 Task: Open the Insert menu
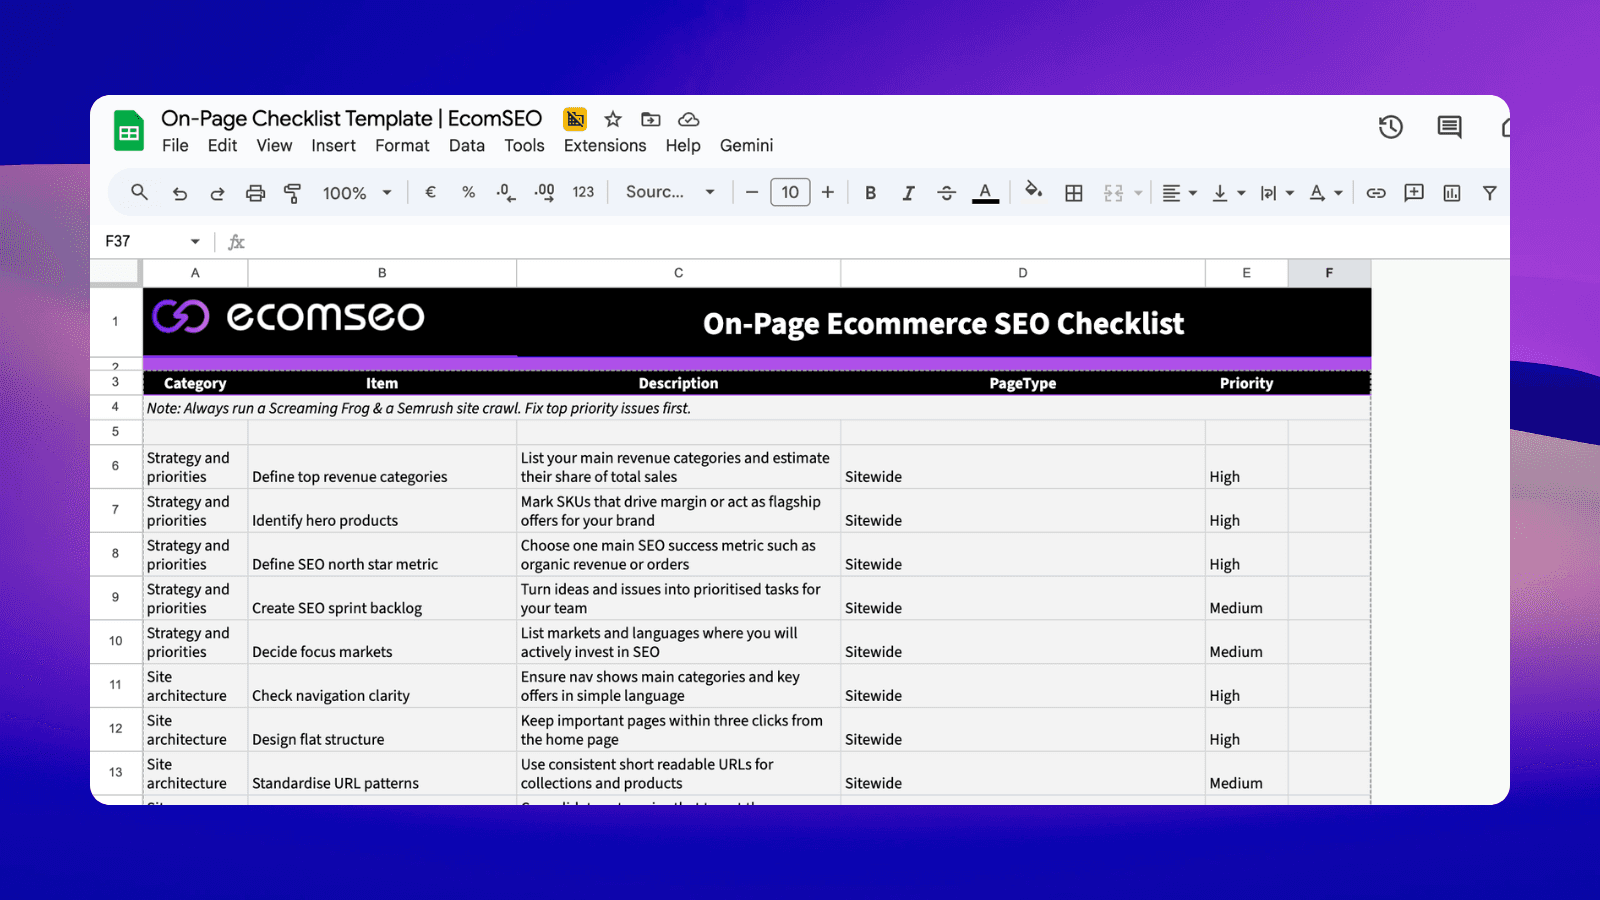coord(333,146)
